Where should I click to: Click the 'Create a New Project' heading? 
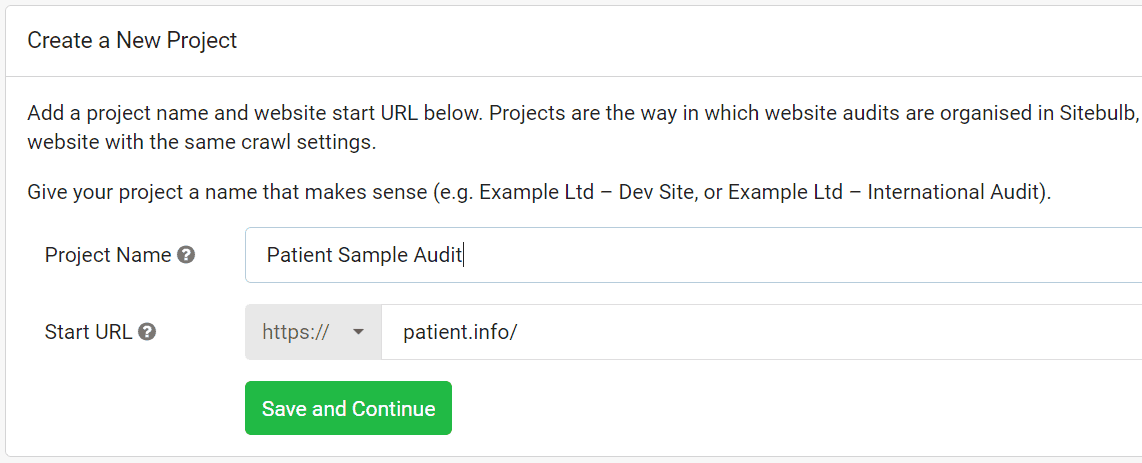133,40
